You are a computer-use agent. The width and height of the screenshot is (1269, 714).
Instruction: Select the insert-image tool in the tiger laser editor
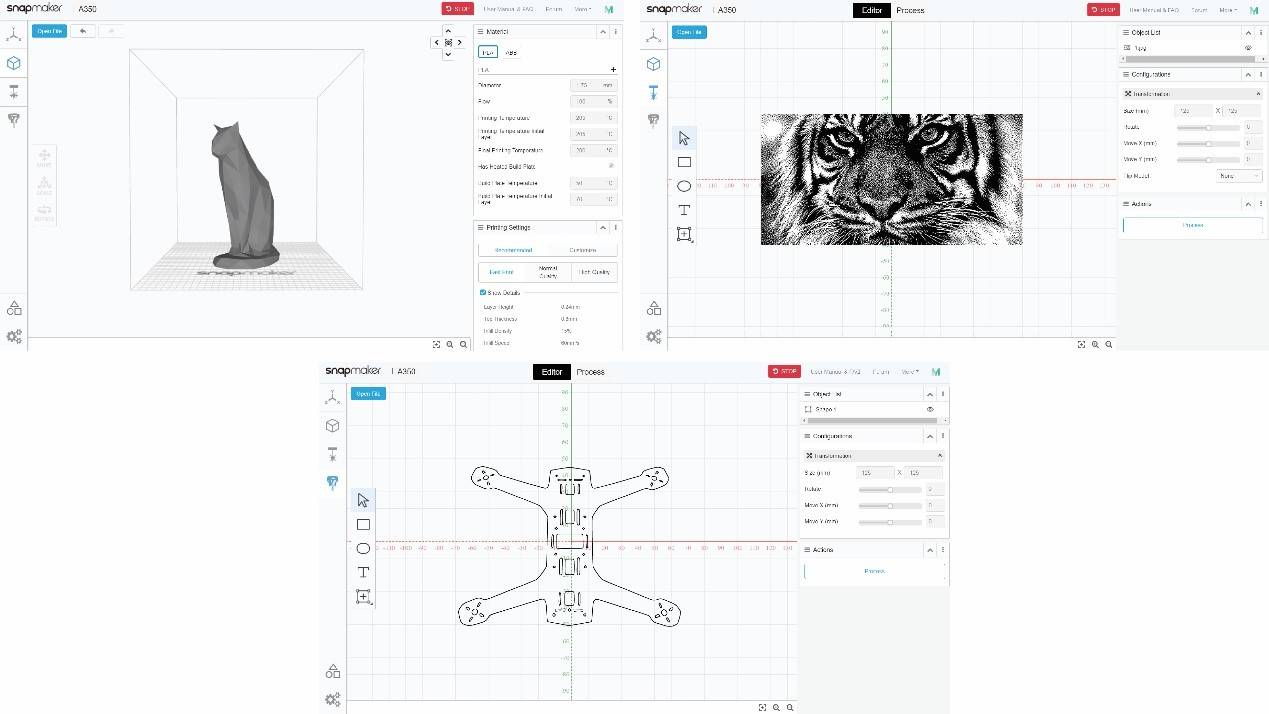(x=684, y=234)
